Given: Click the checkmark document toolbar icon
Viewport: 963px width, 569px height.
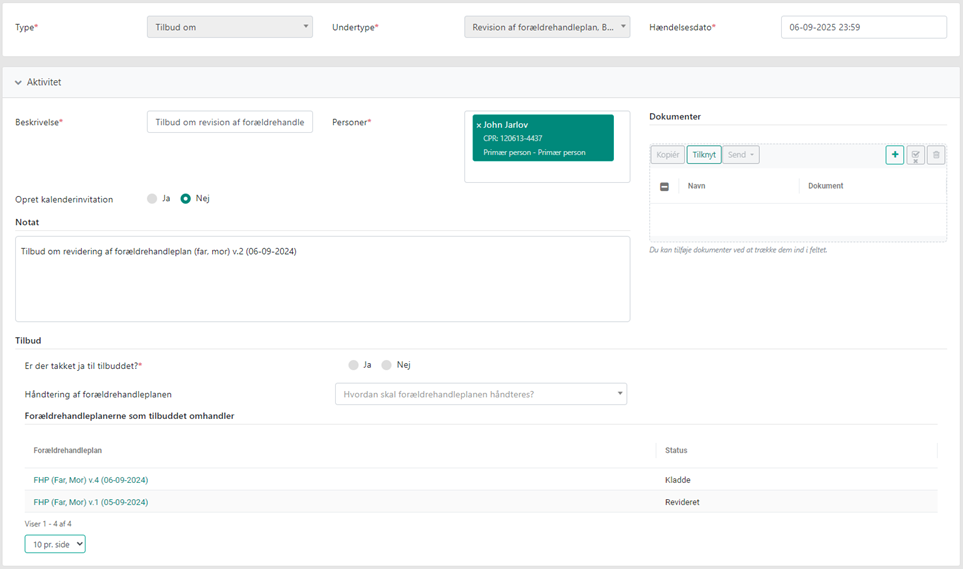Looking at the screenshot, I should click(915, 155).
